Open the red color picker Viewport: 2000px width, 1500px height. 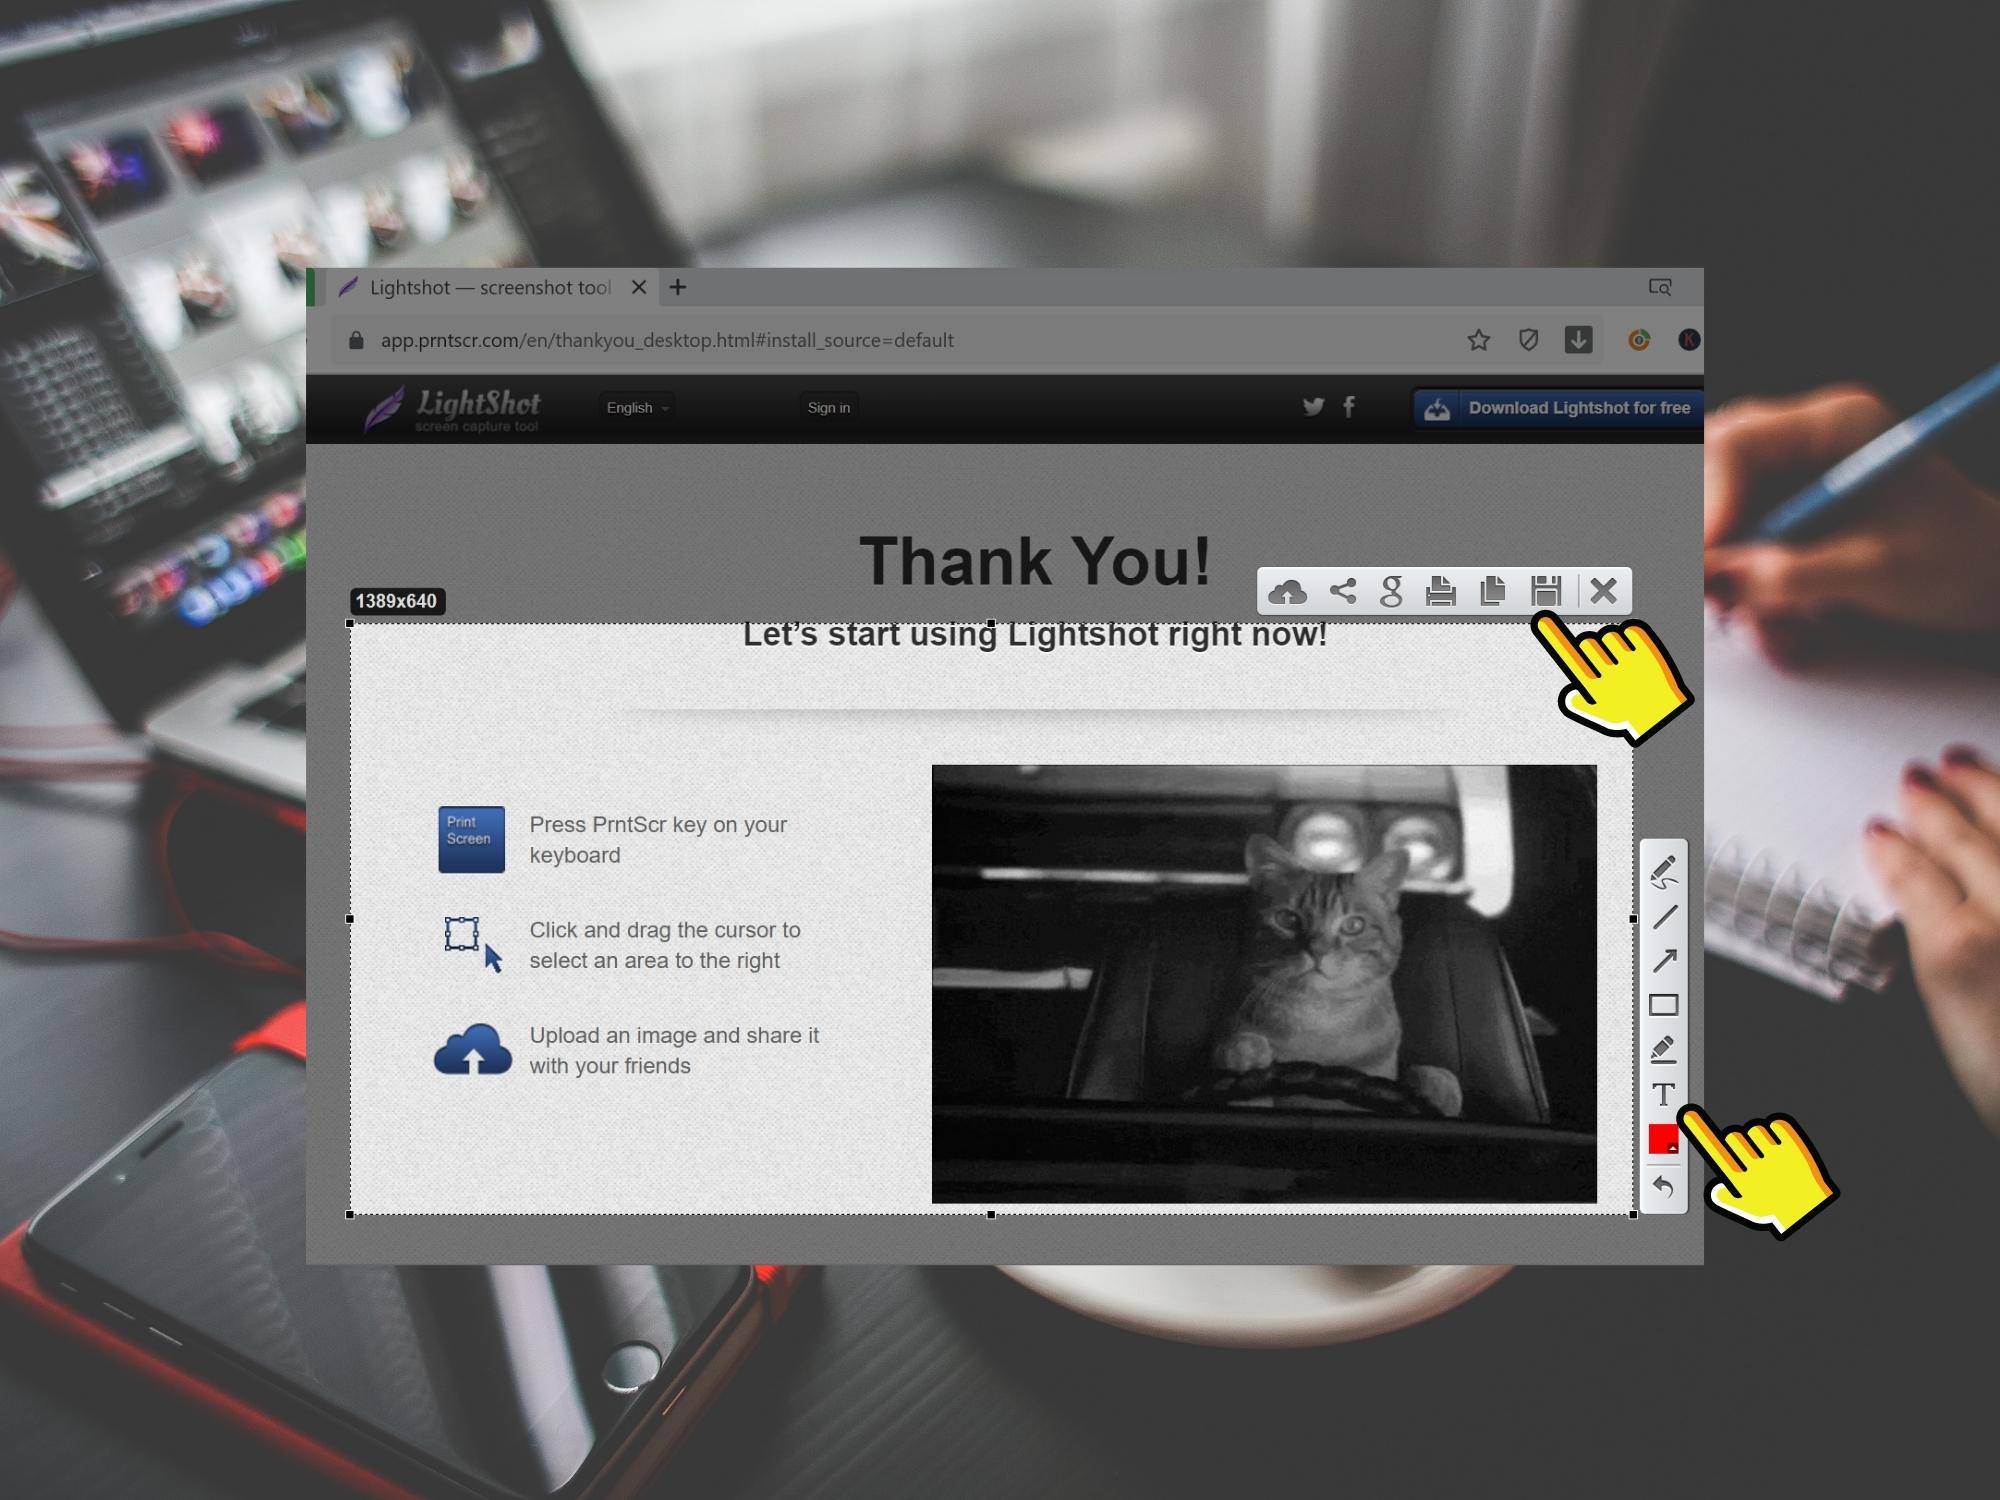[1663, 1139]
